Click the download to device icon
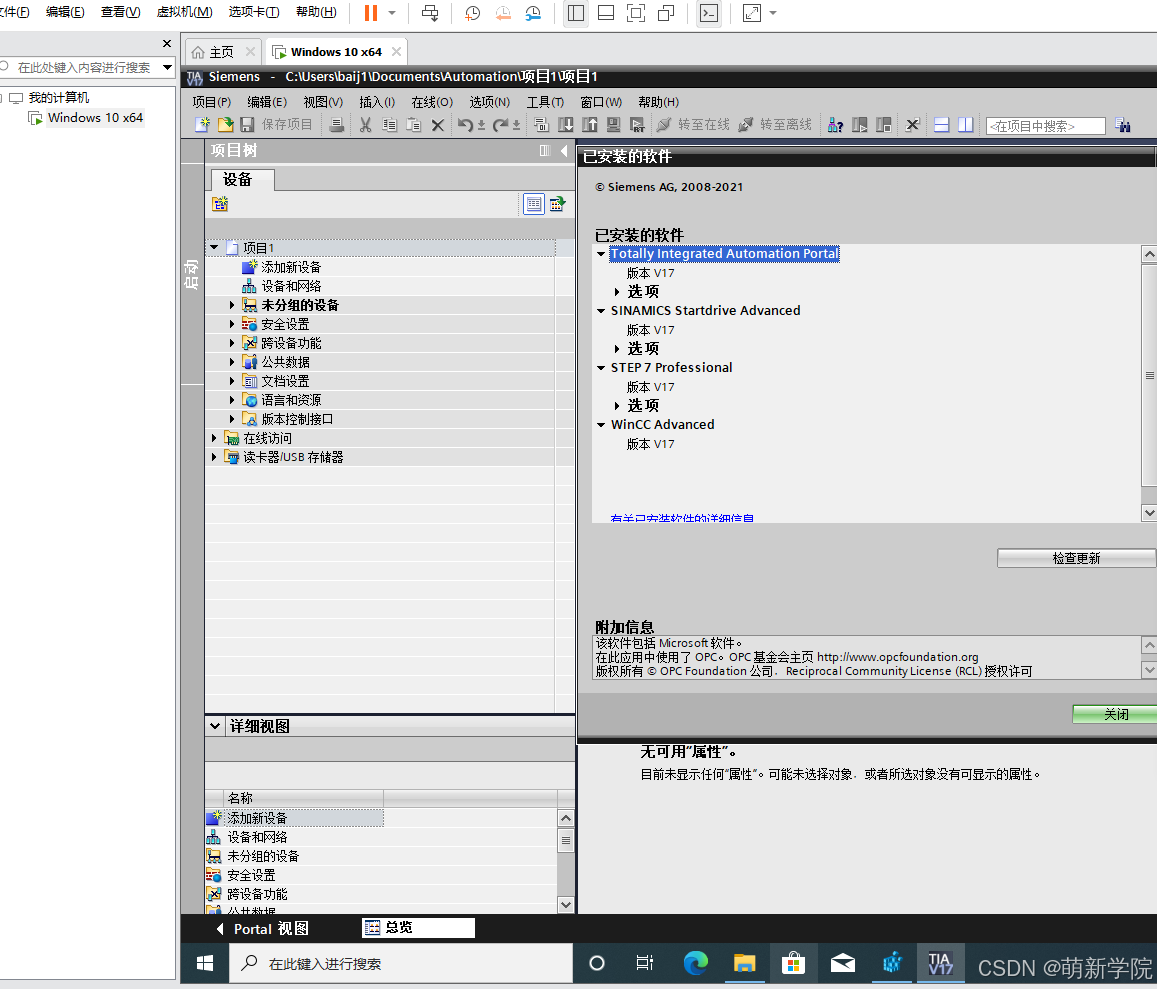The height and width of the screenshot is (989, 1157). point(566,125)
